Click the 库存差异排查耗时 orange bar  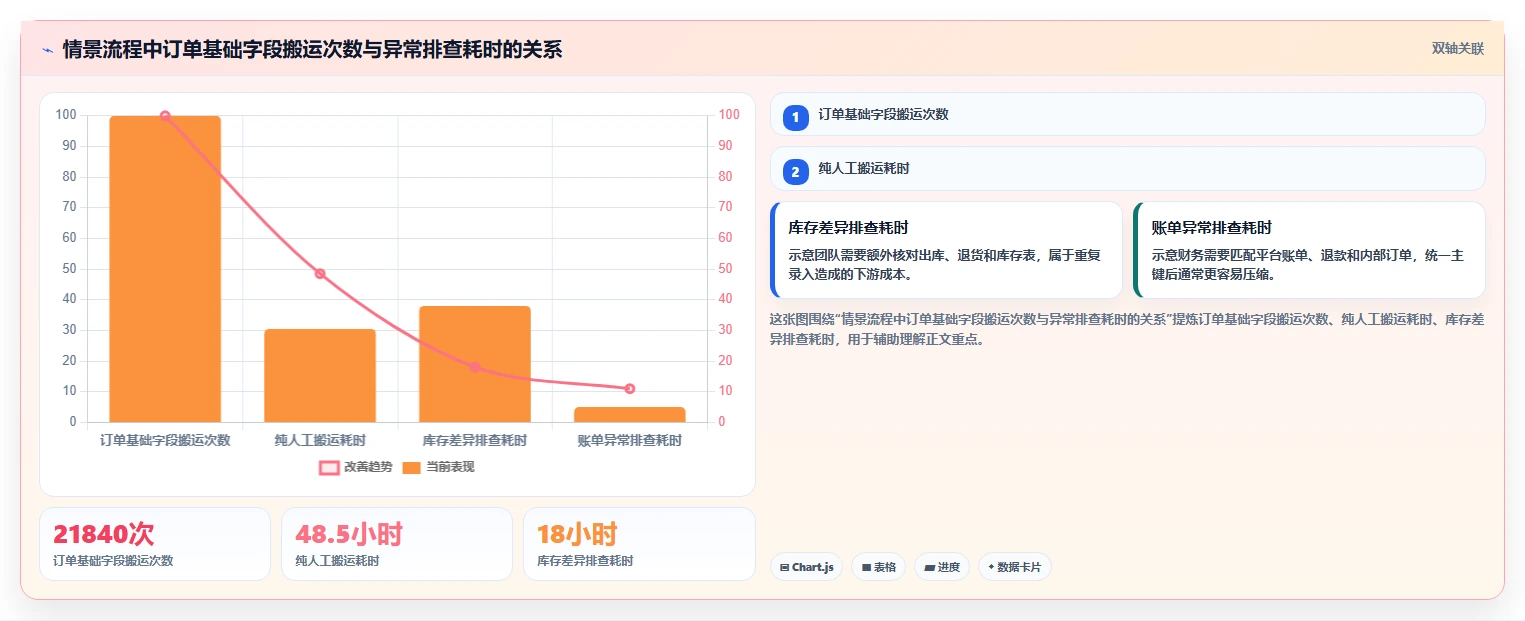pyautogui.click(x=475, y=364)
